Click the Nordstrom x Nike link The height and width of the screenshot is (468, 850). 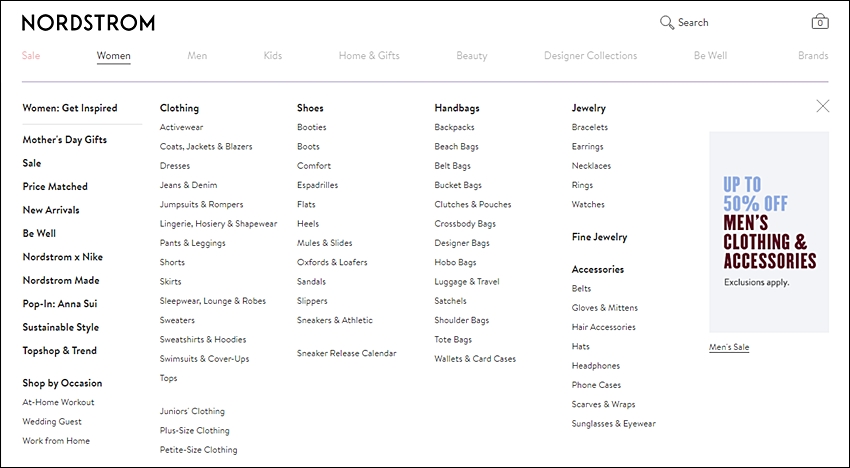point(62,257)
